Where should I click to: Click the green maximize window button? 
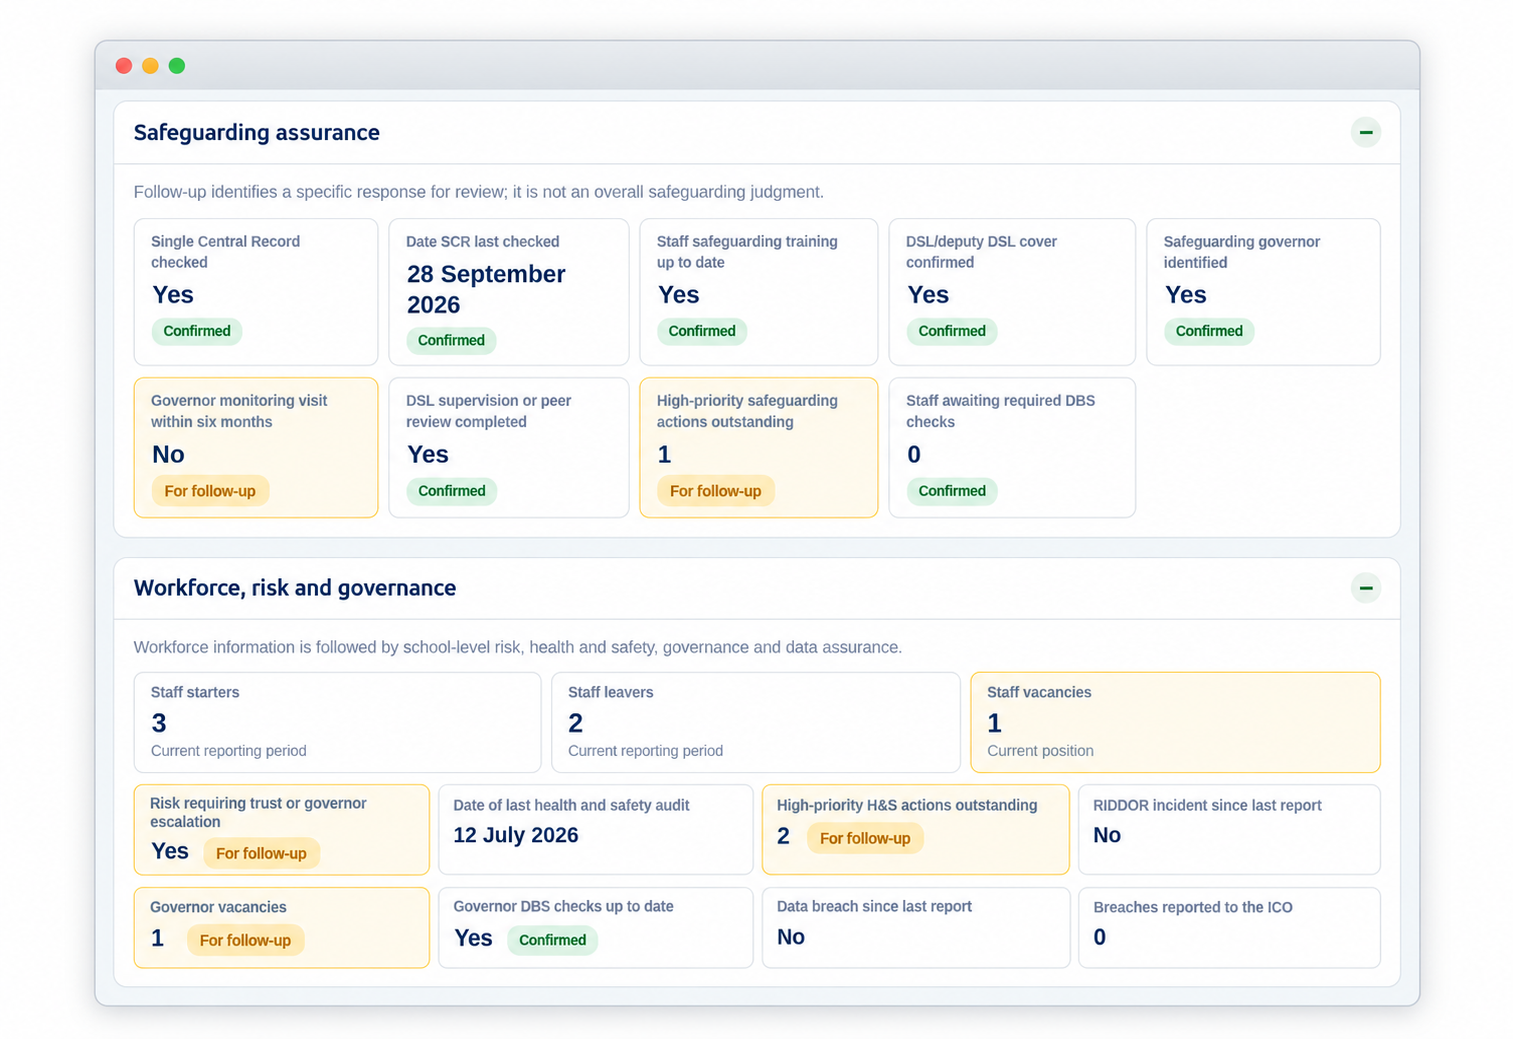pyautogui.click(x=177, y=66)
